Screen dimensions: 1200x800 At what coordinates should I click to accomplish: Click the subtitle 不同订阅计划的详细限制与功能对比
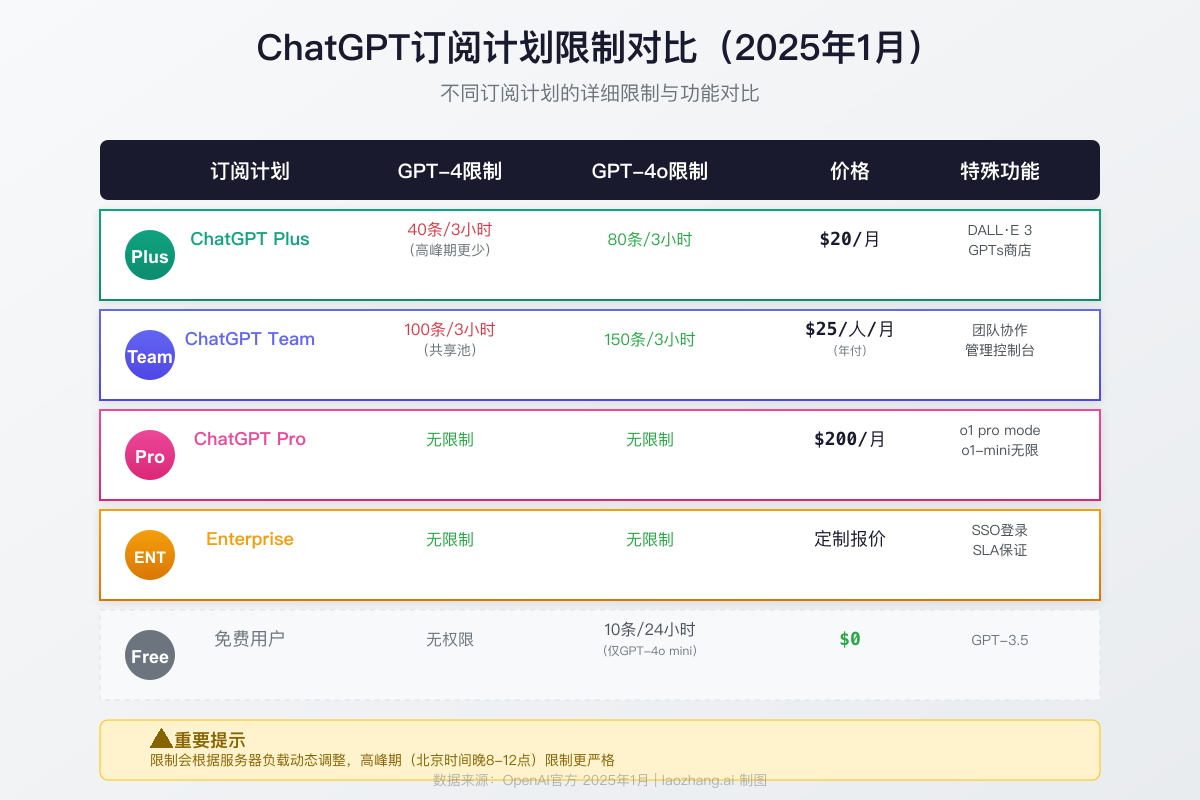click(x=600, y=93)
